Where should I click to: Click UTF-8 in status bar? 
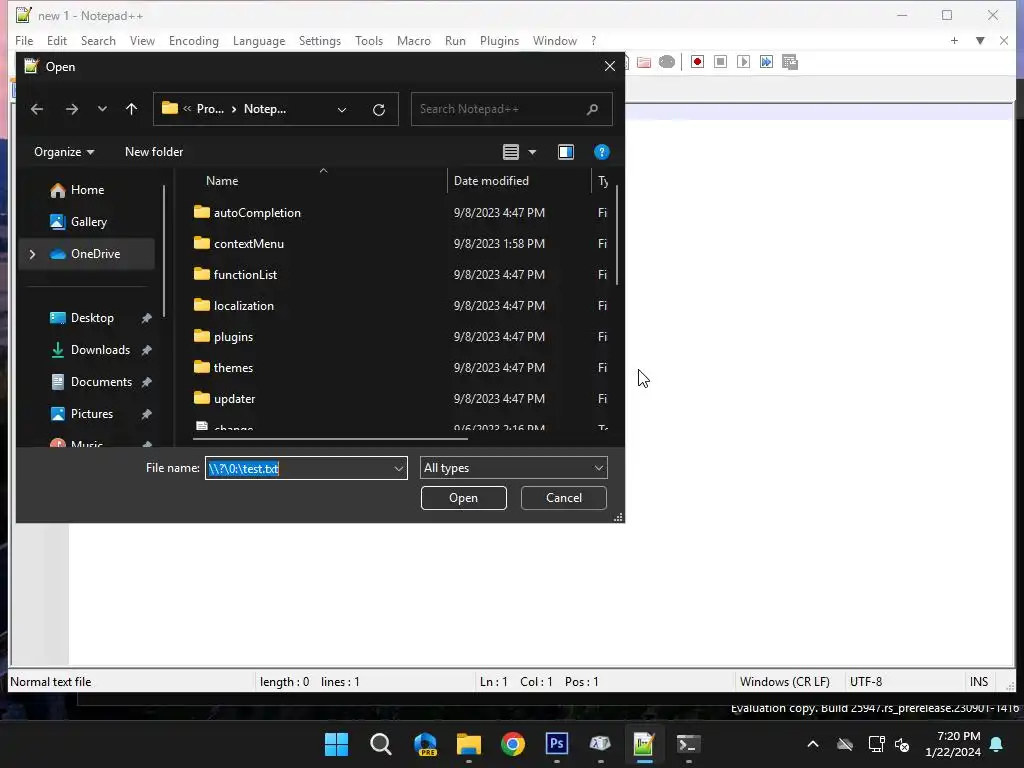tap(866, 682)
